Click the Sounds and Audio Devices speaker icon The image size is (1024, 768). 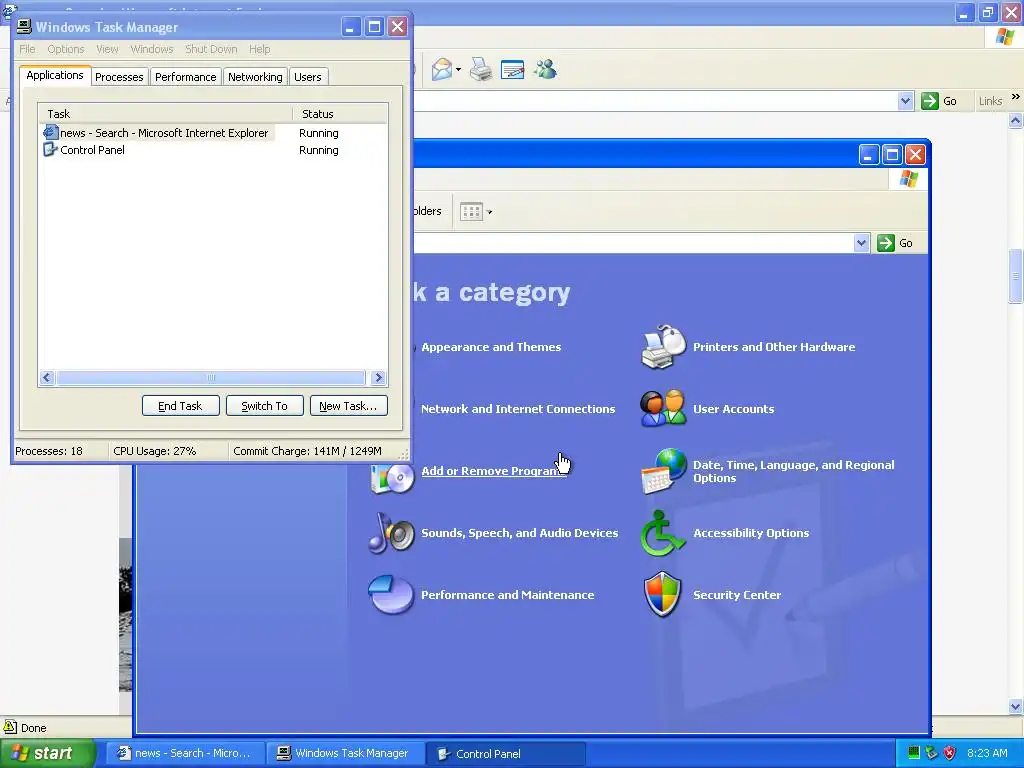[391, 533]
